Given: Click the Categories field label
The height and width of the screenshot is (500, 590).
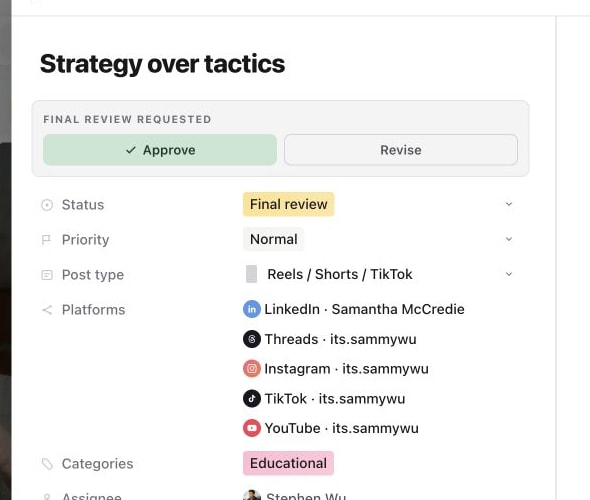Looking at the screenshot, I should pos(97,464).
